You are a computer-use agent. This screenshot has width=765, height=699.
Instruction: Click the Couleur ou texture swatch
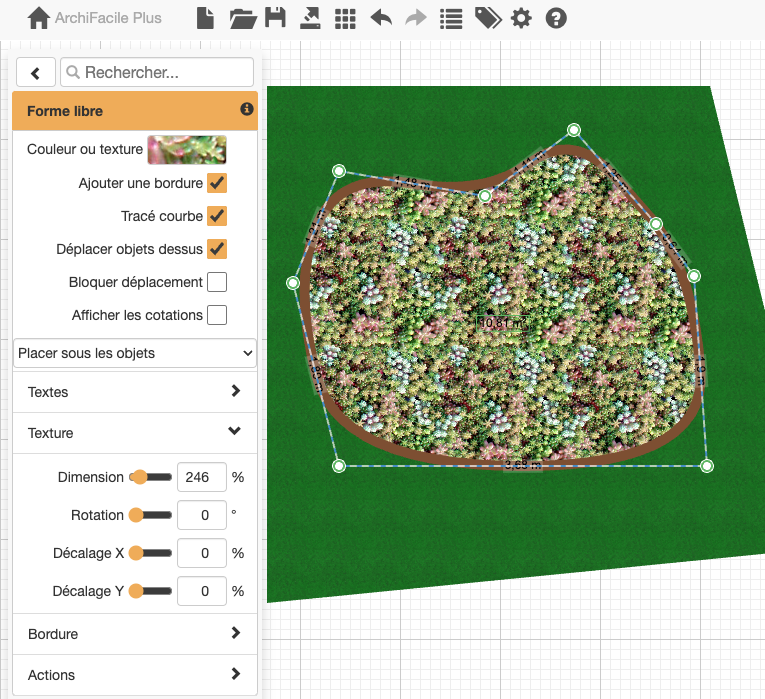187,150
